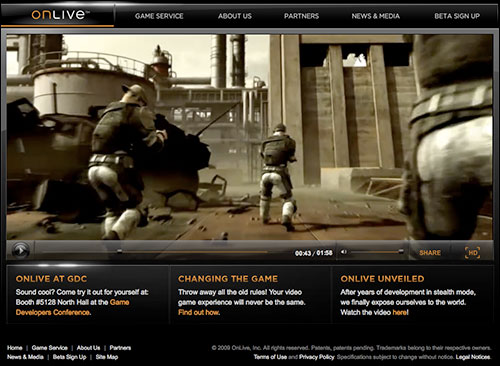Open the News & Media top menu
Image resolution: width=500 pixels, height=366 pixels.
(x=375, y=16)
